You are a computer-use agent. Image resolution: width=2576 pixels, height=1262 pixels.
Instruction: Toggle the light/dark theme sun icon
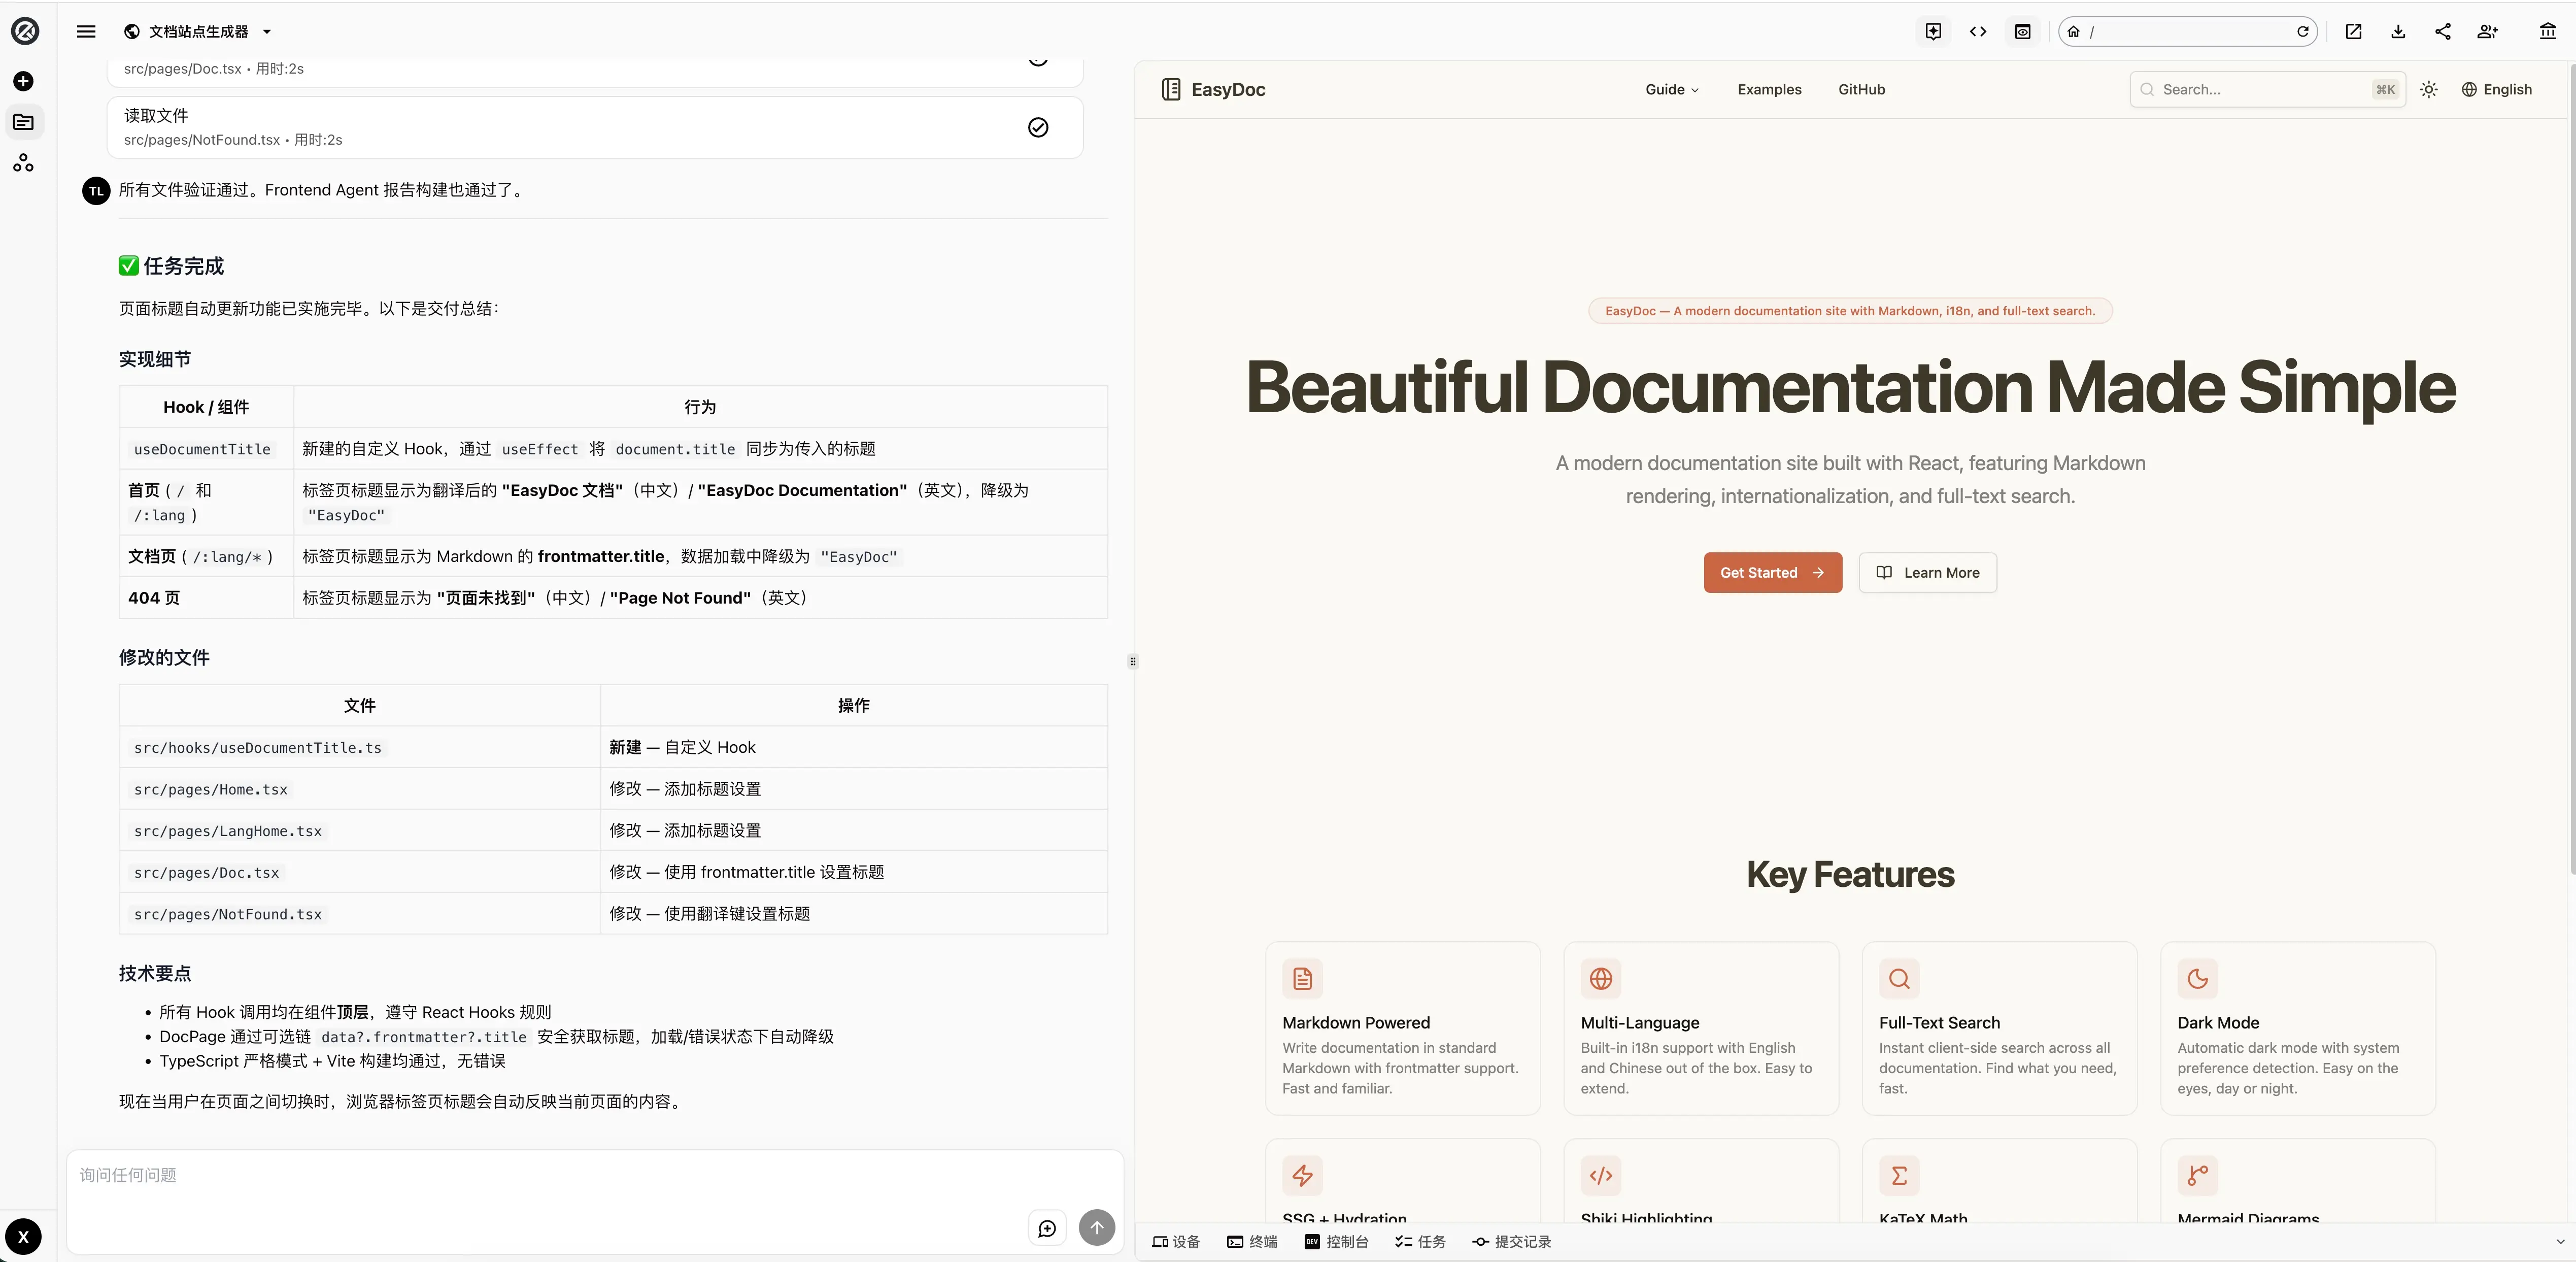(x=2429, y=90)
